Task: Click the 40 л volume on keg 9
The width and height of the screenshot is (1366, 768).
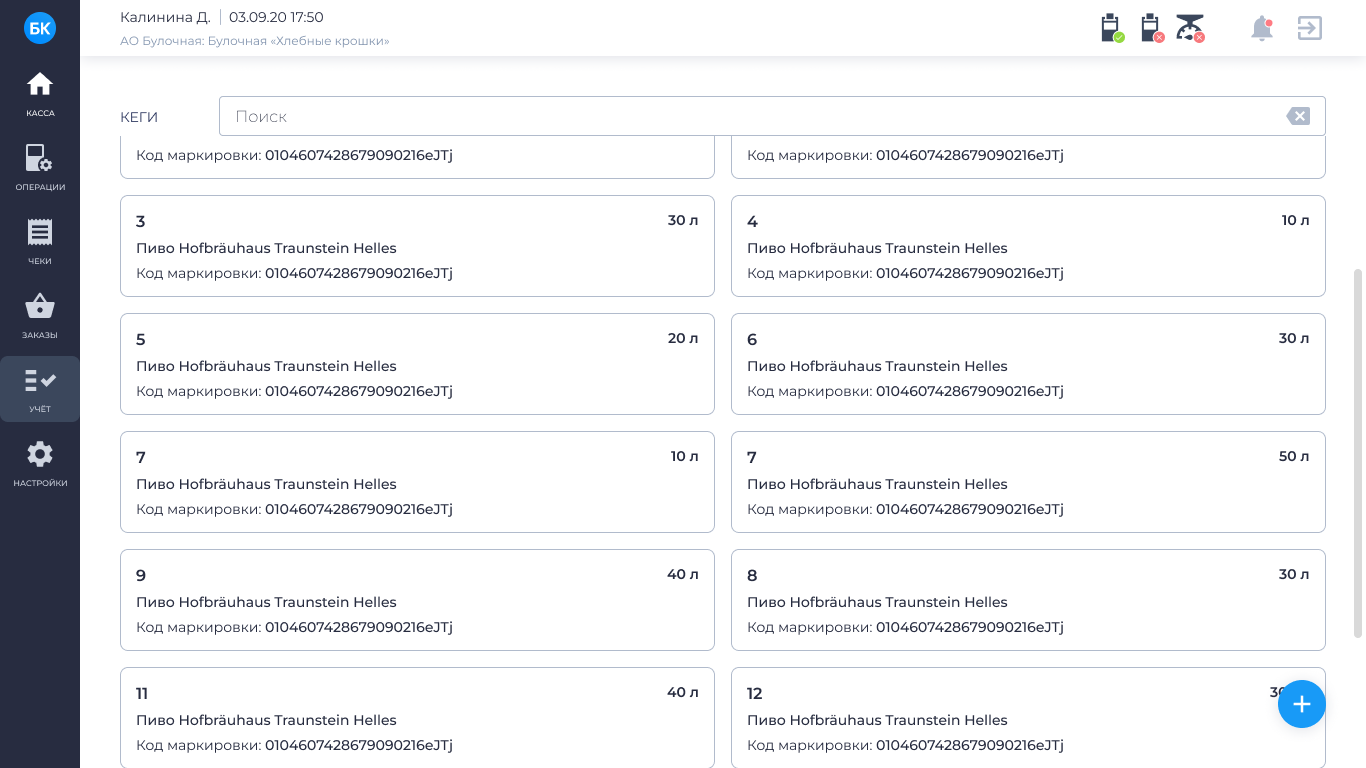Action: point(683,574)
